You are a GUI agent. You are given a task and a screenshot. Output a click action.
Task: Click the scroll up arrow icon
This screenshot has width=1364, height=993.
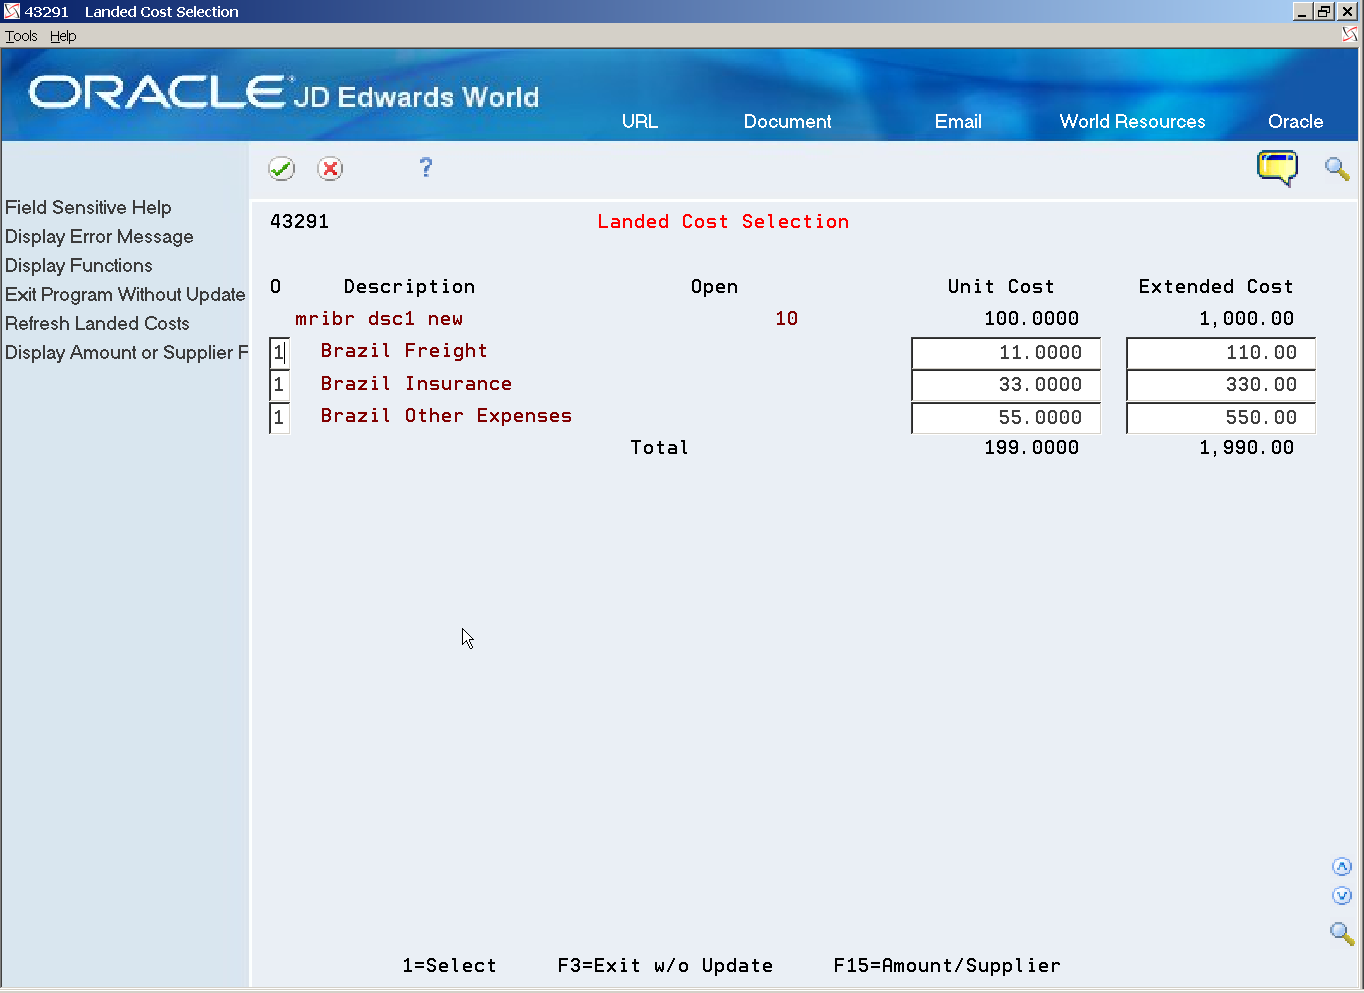tap(1342, 867)
